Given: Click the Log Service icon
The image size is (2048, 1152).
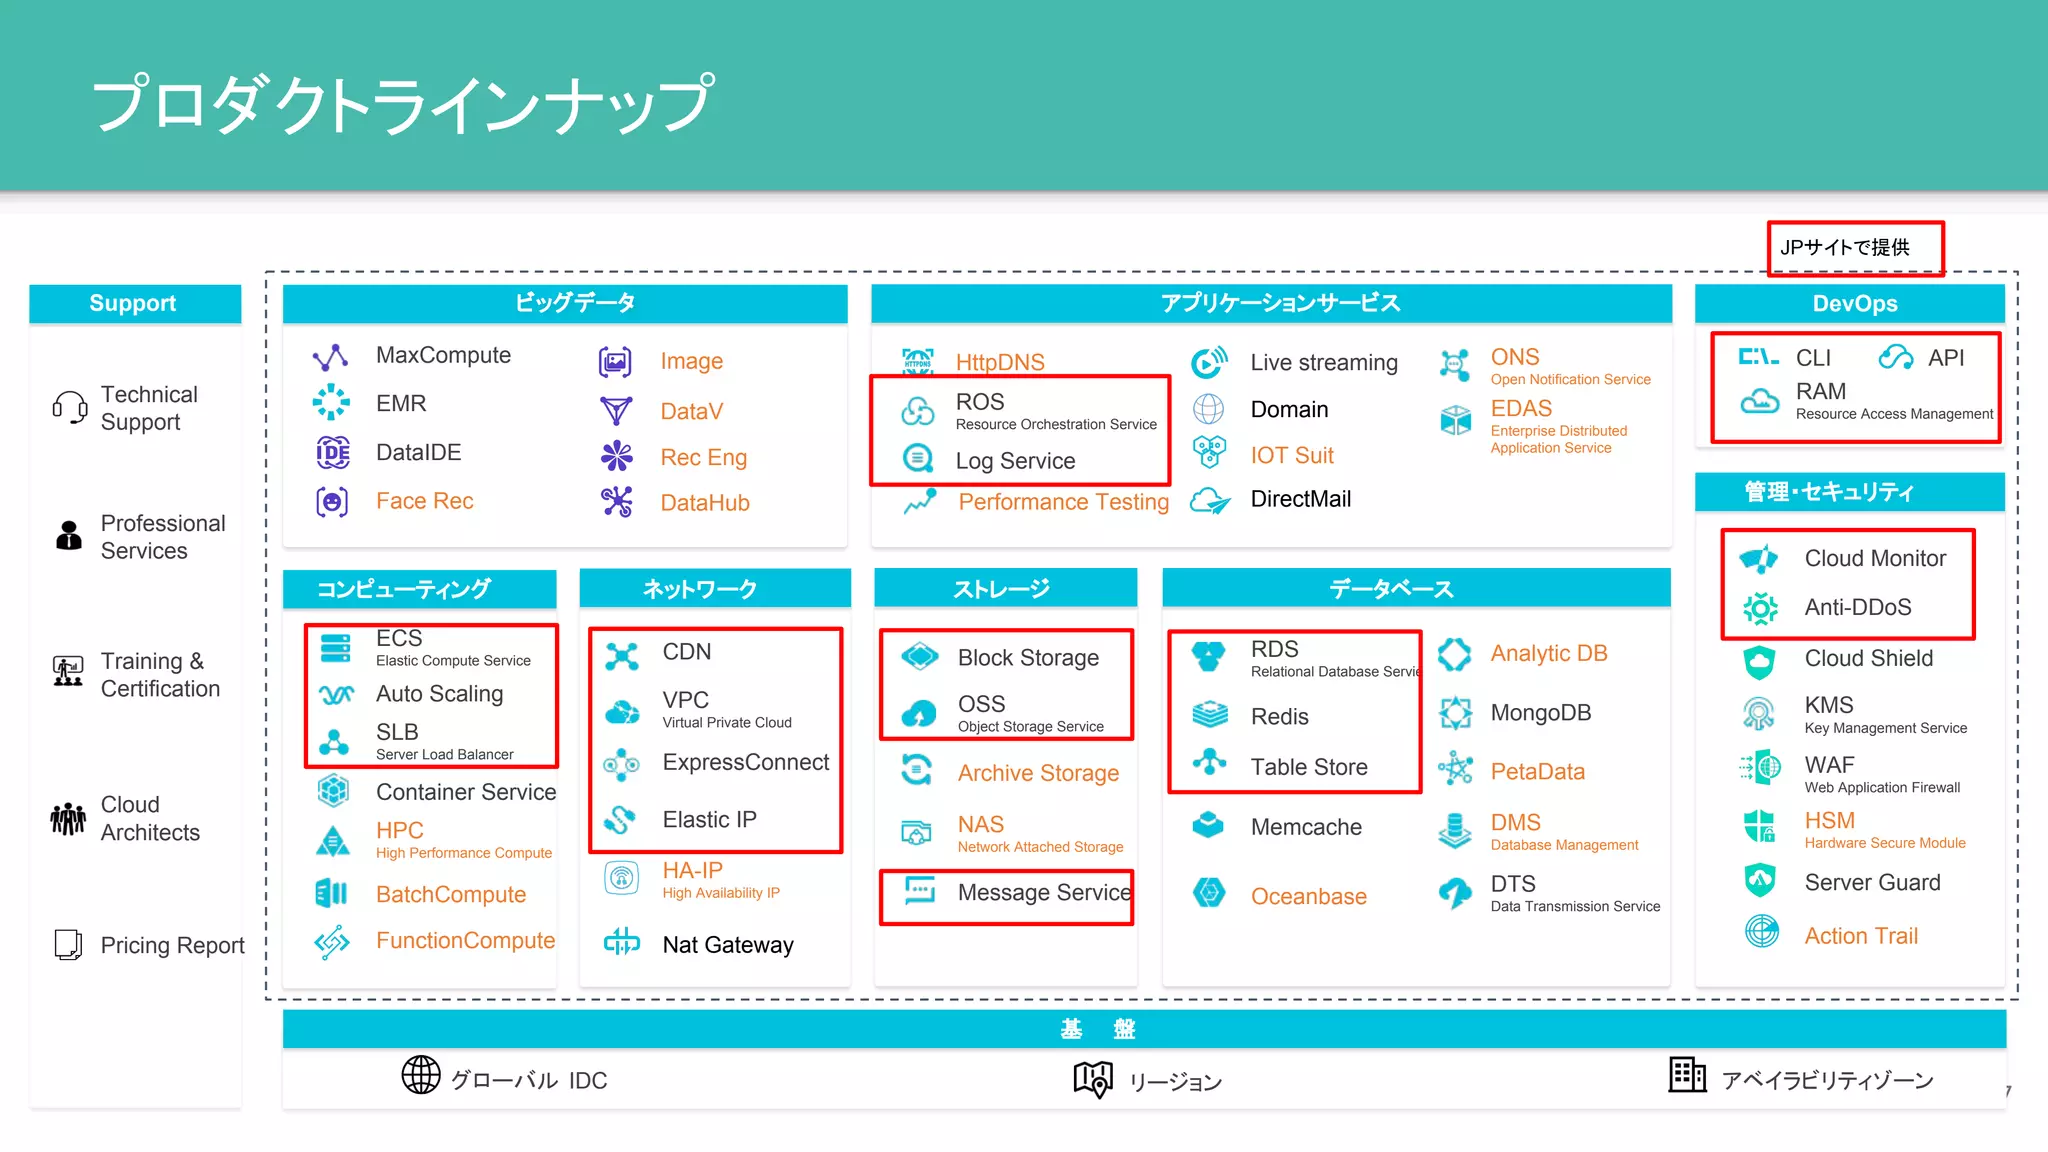Looking at the screenshot, I should coord(918,459).
